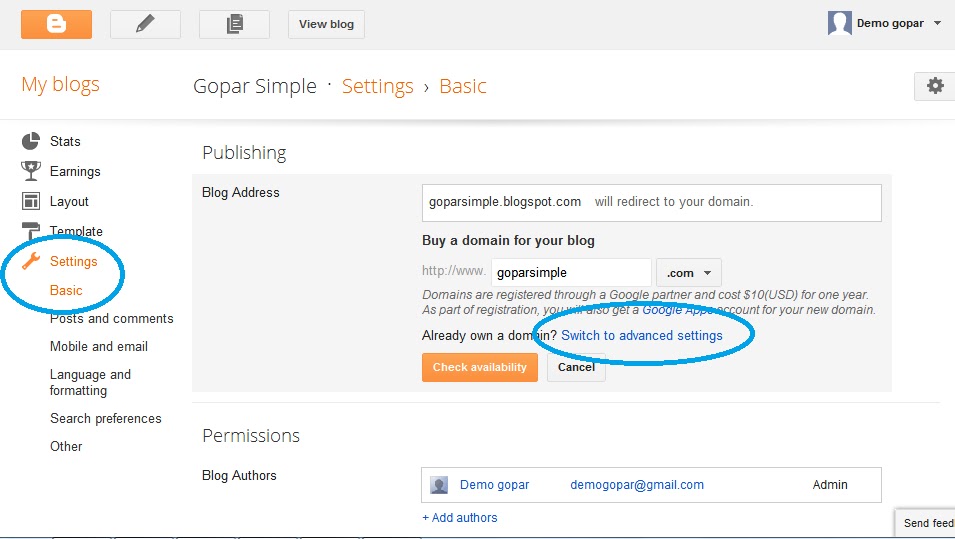The image size is (955, 539).
Task: Click the Check availability button
Action: 479,367
